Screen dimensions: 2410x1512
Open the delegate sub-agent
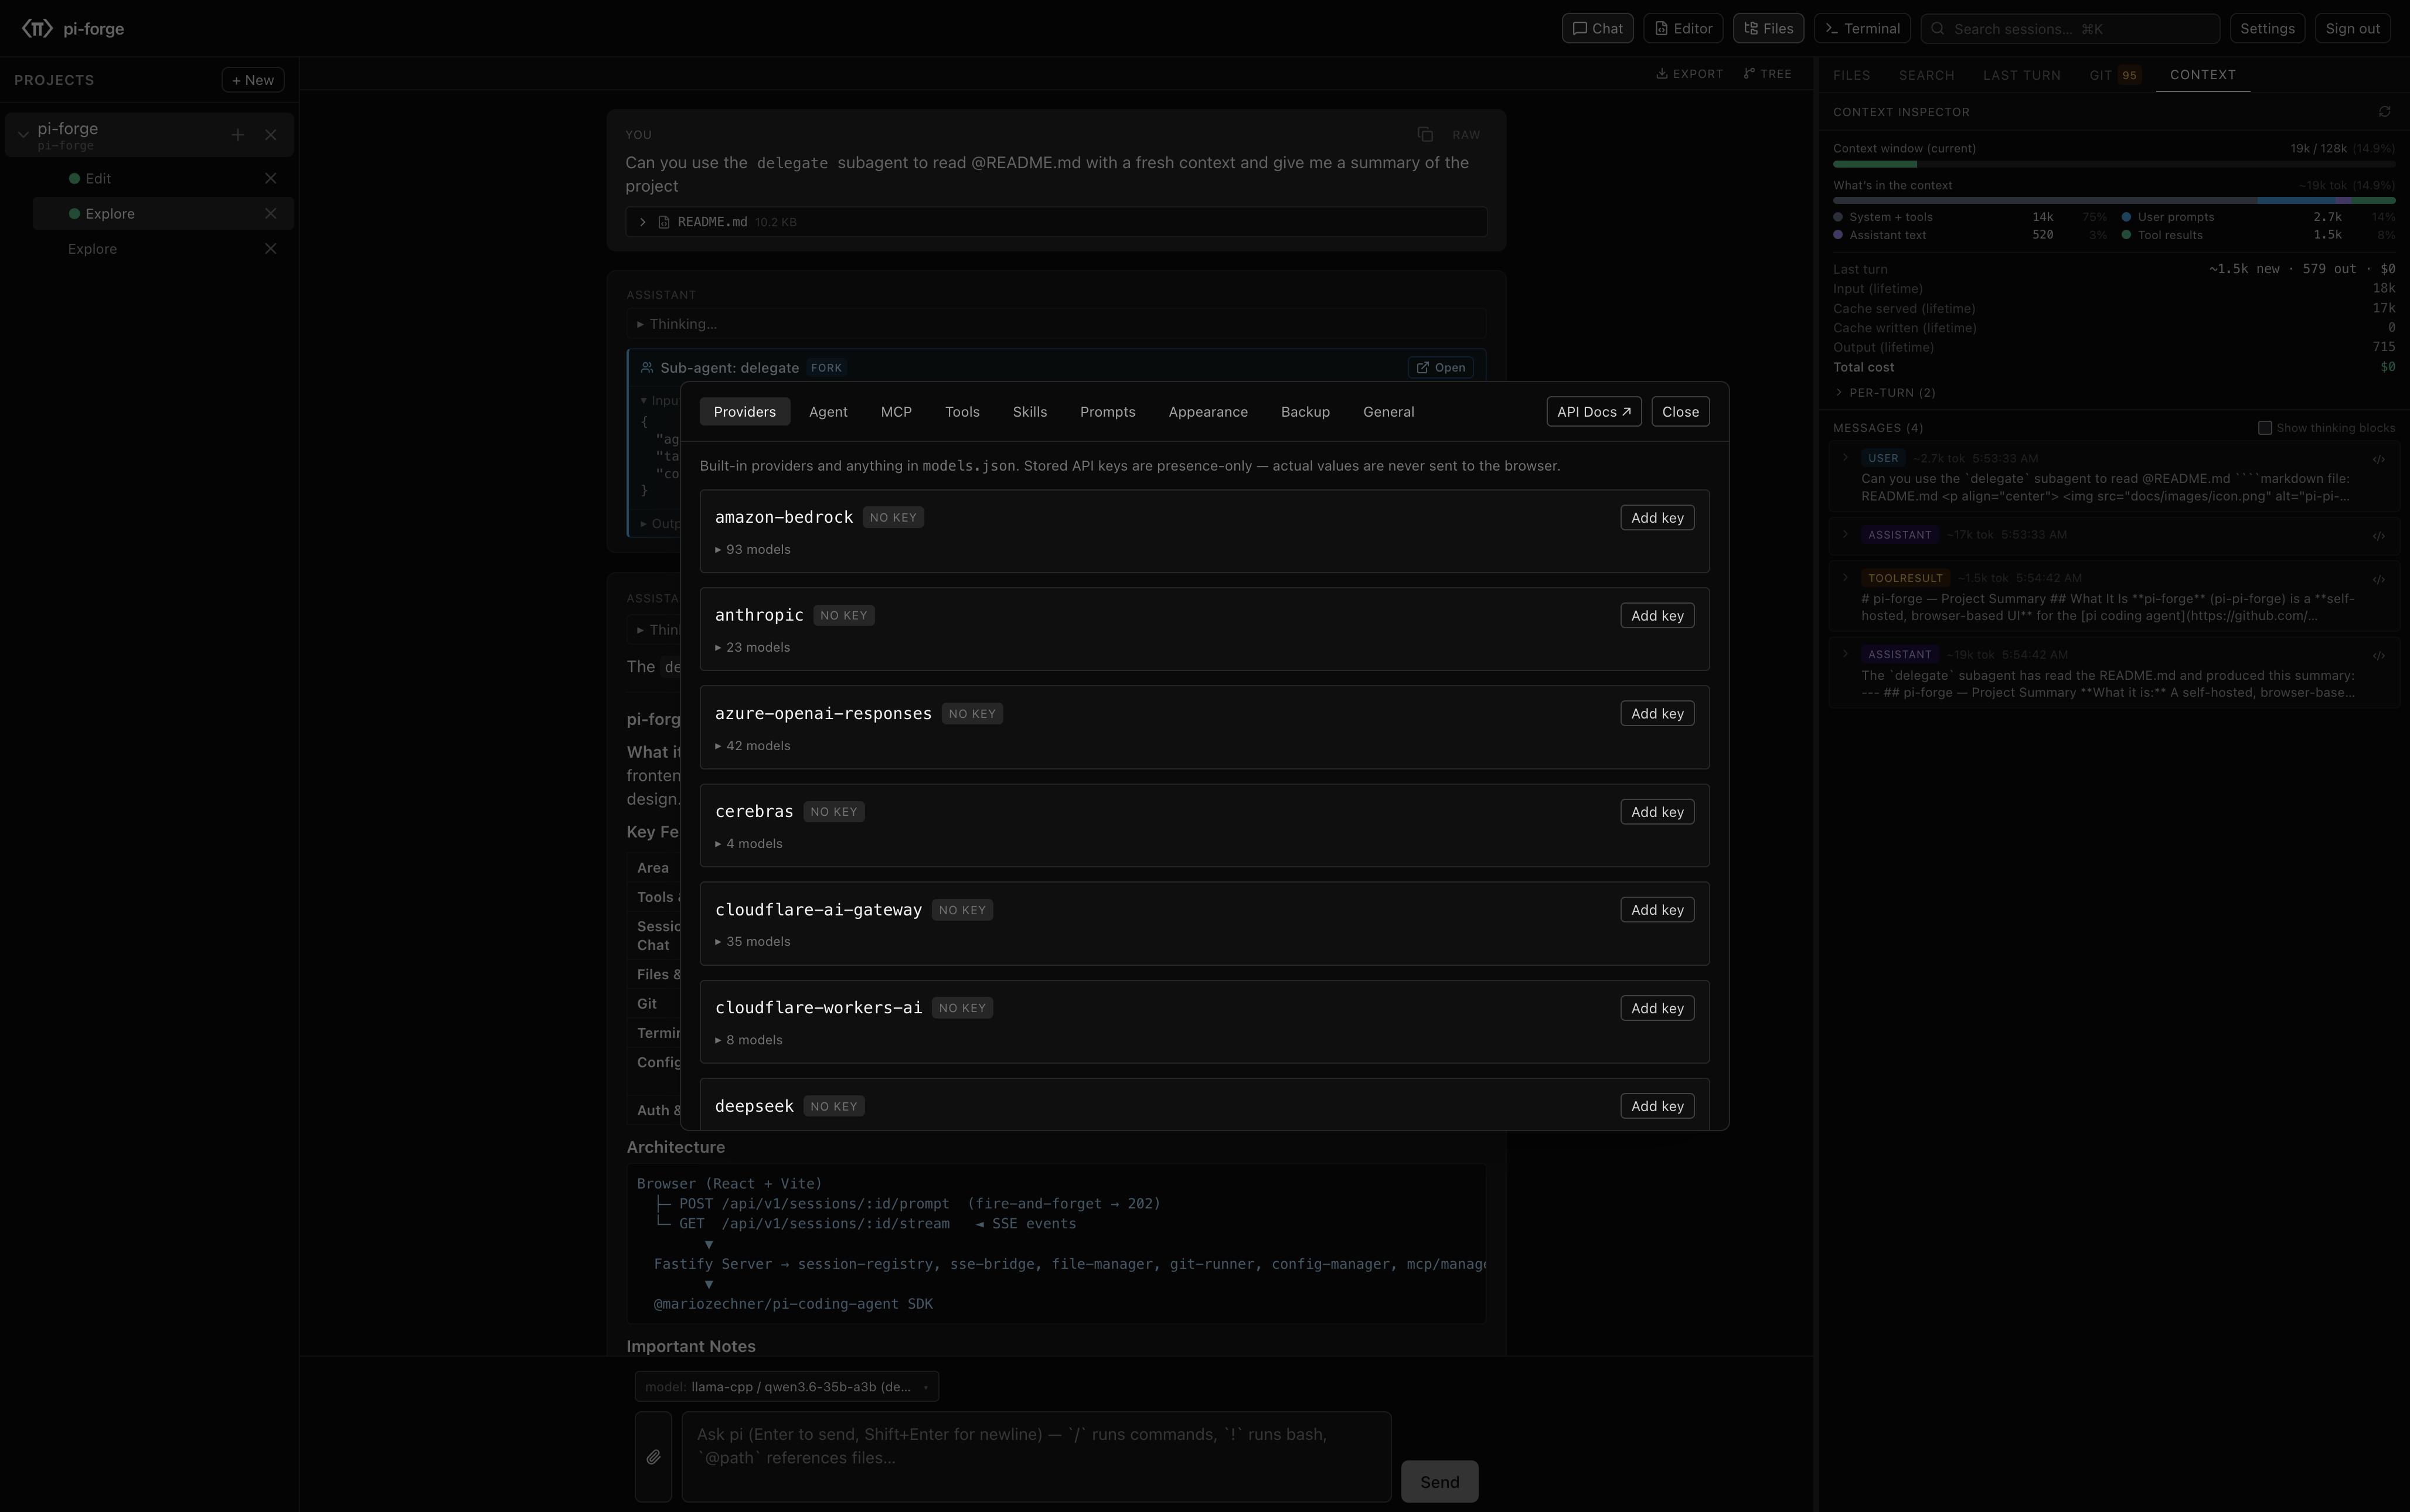tap(1440, 368)
